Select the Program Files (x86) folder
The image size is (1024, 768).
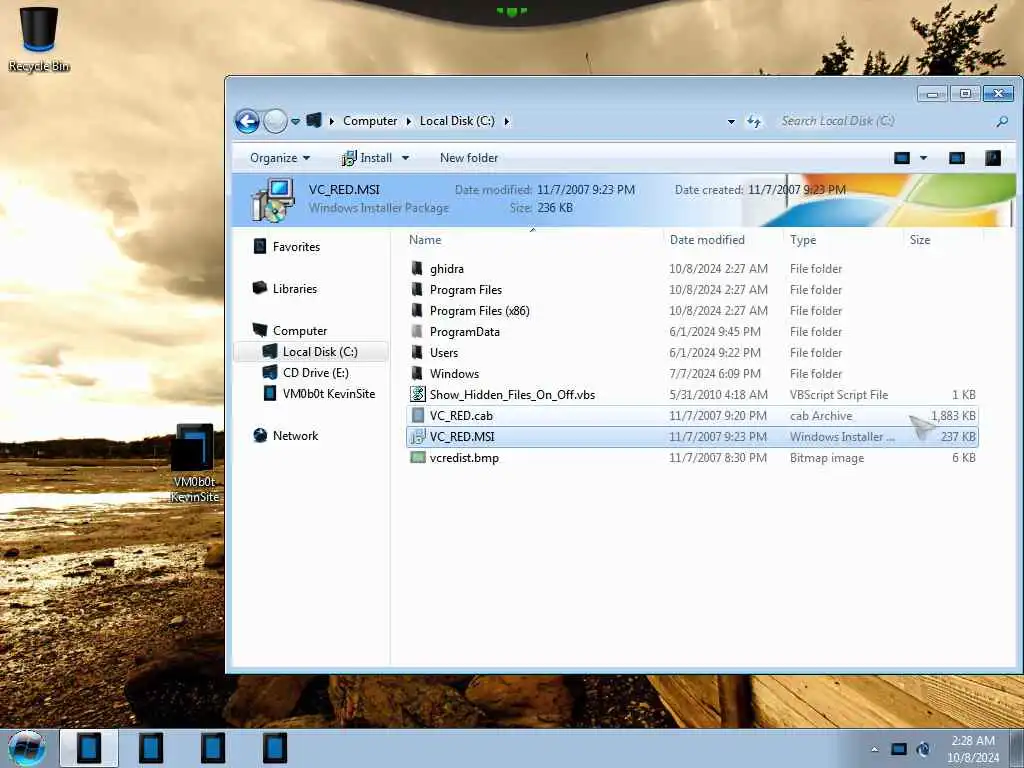pyautogui.click(x=479, y=311)
